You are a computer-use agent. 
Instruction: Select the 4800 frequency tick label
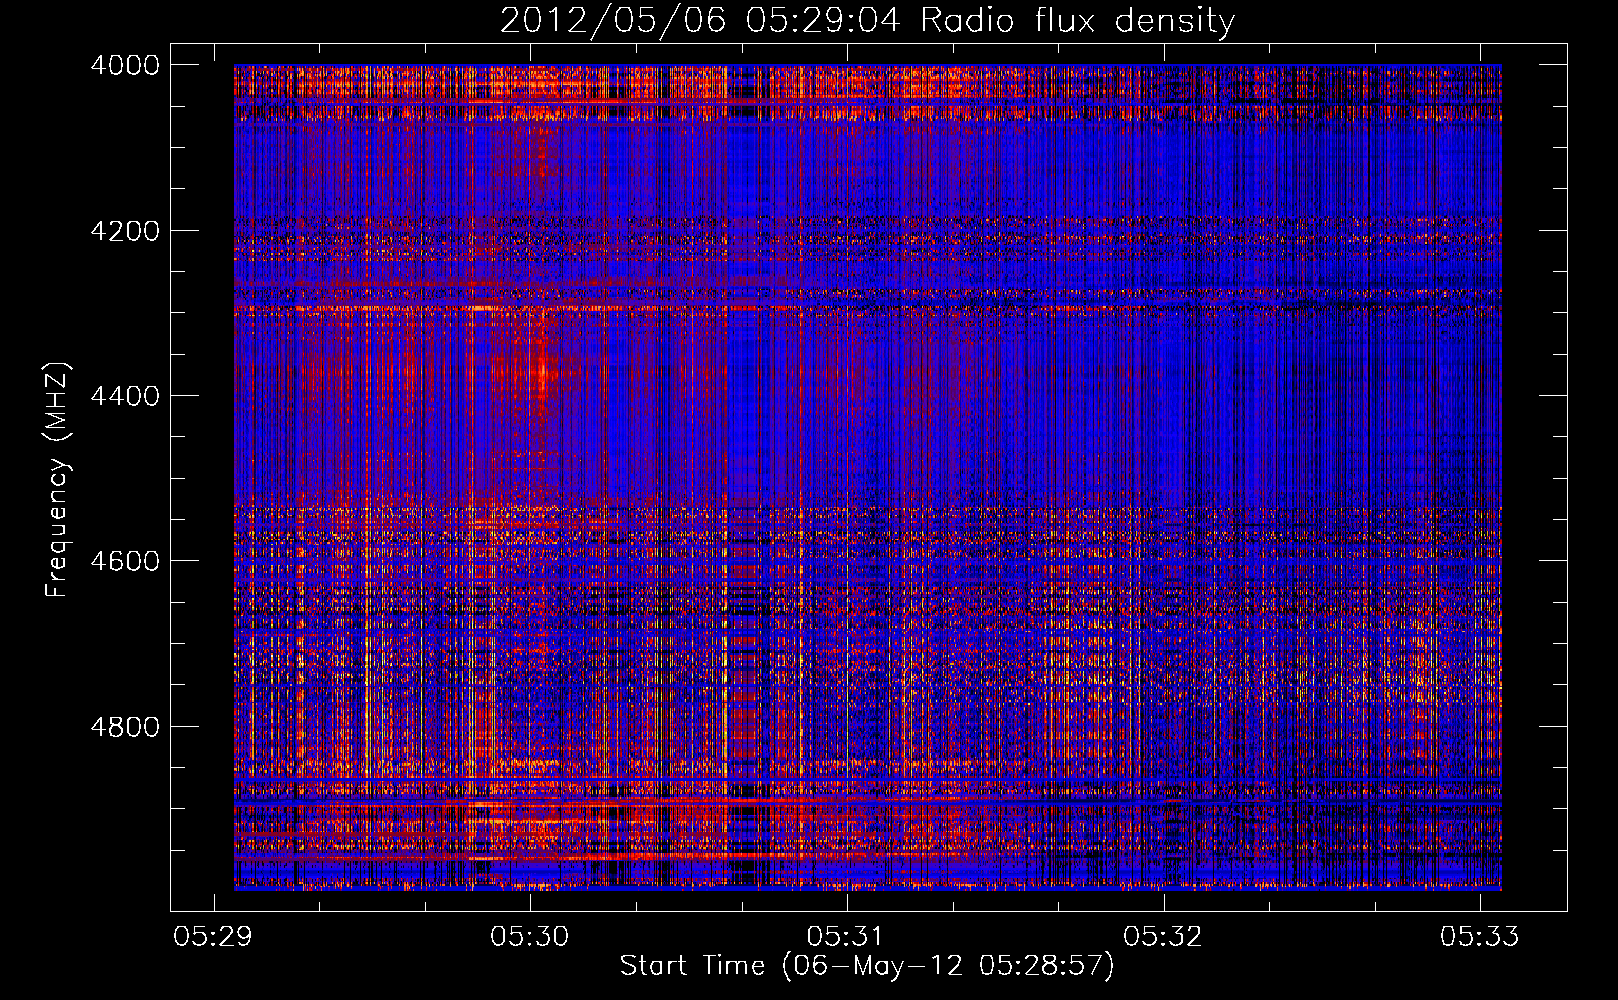(125, 726)
